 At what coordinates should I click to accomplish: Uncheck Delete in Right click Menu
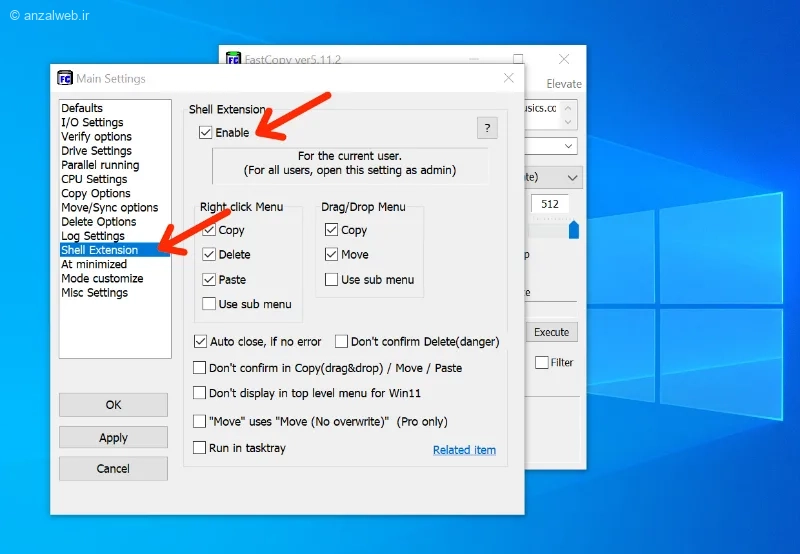[x=209, y=254]
